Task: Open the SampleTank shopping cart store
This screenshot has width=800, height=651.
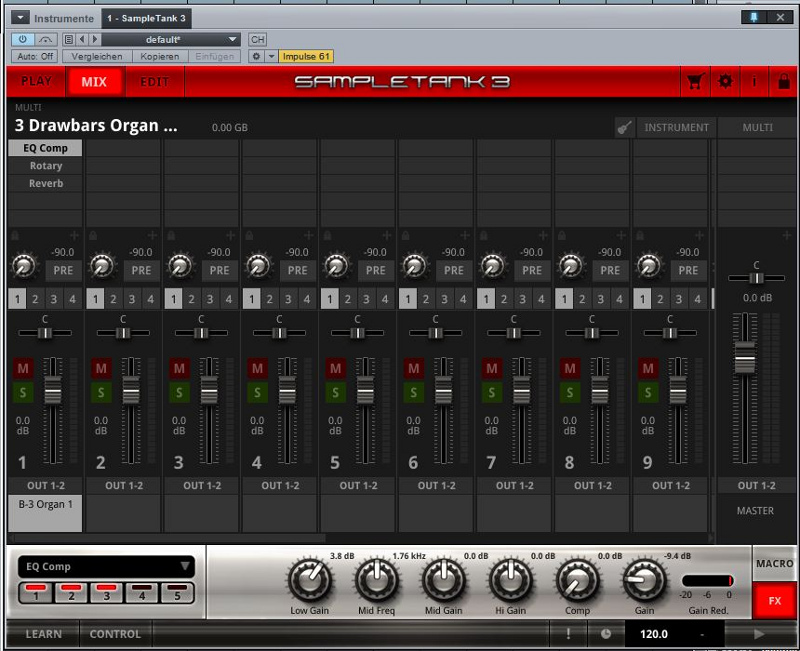Action: pyautogui.click(x=695, y=82)
